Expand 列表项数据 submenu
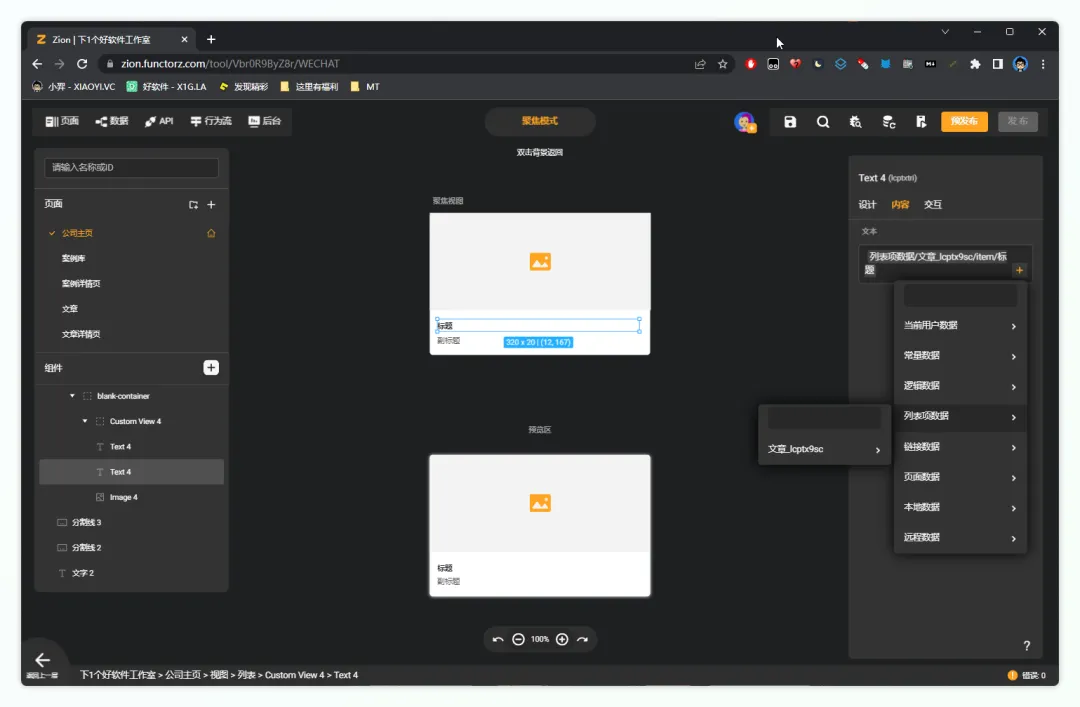Viewport: 1080px width, 707px height. click(960, 416)
